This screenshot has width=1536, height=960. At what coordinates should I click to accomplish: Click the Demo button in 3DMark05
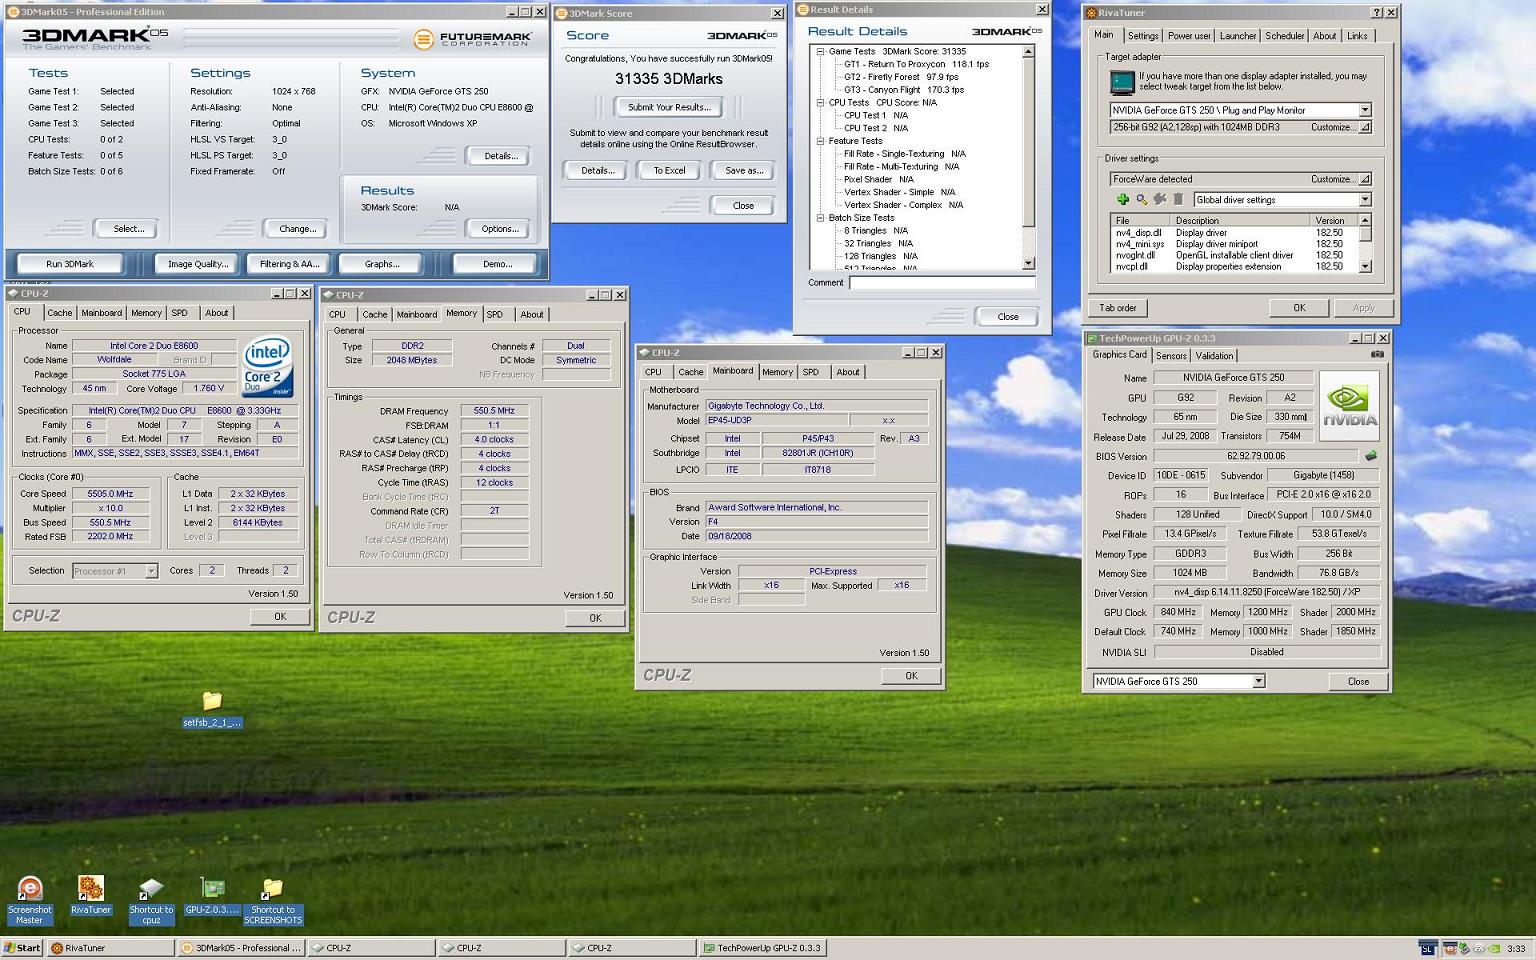pyautogui.click(x=498, y=264)
